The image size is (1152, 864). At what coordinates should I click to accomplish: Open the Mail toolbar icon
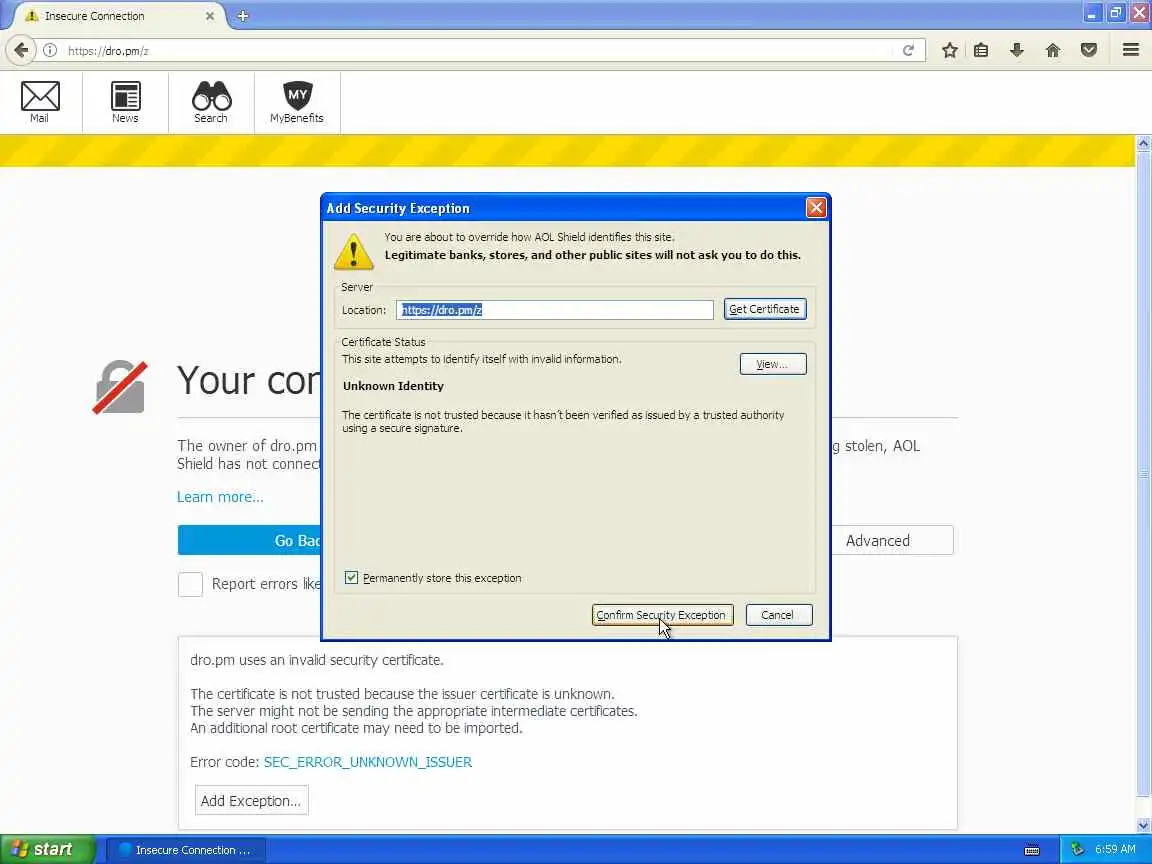(40, 102)
